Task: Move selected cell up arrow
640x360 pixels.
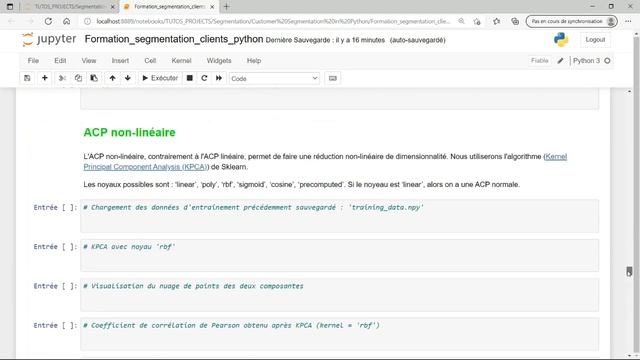Action: [112, 78]
